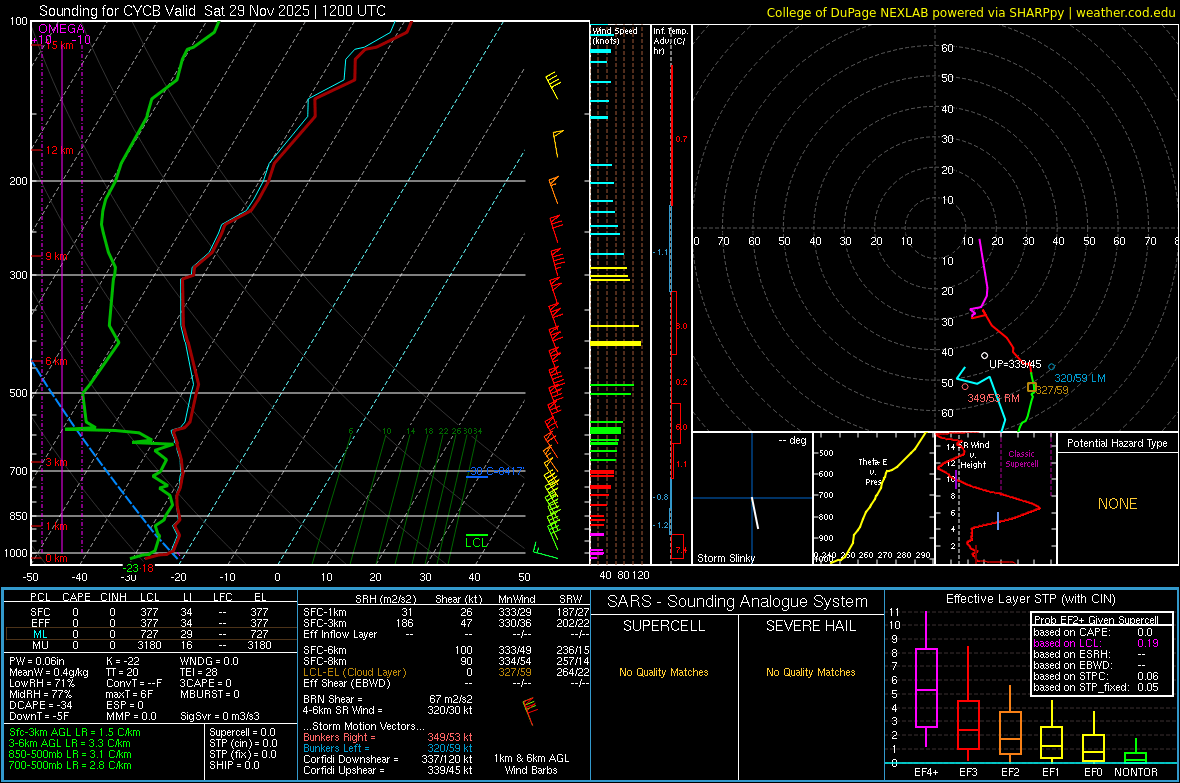Viewport: 1180px width, 783px height.
Task: Click the 'maxT = 6F' value
Action: (x=129, y=694)
